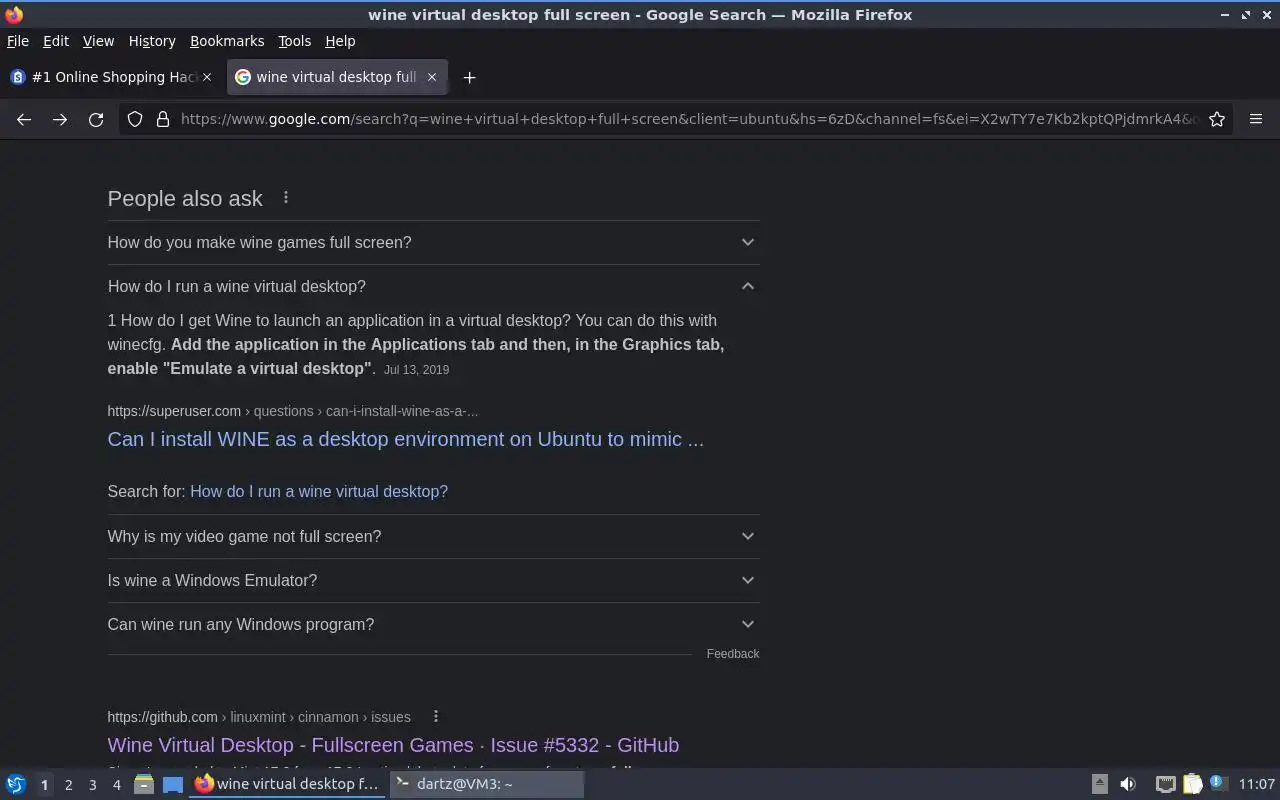Click the show desktop icon in taskbar

click(x=173, y=784)
